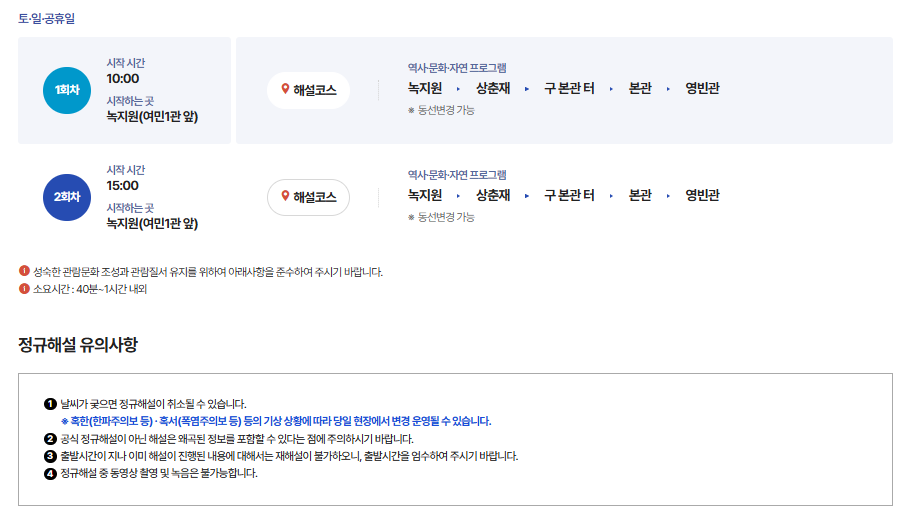
Task: Click the map pin icon in 2회차 해설코스
Action: tap(285, 196)
